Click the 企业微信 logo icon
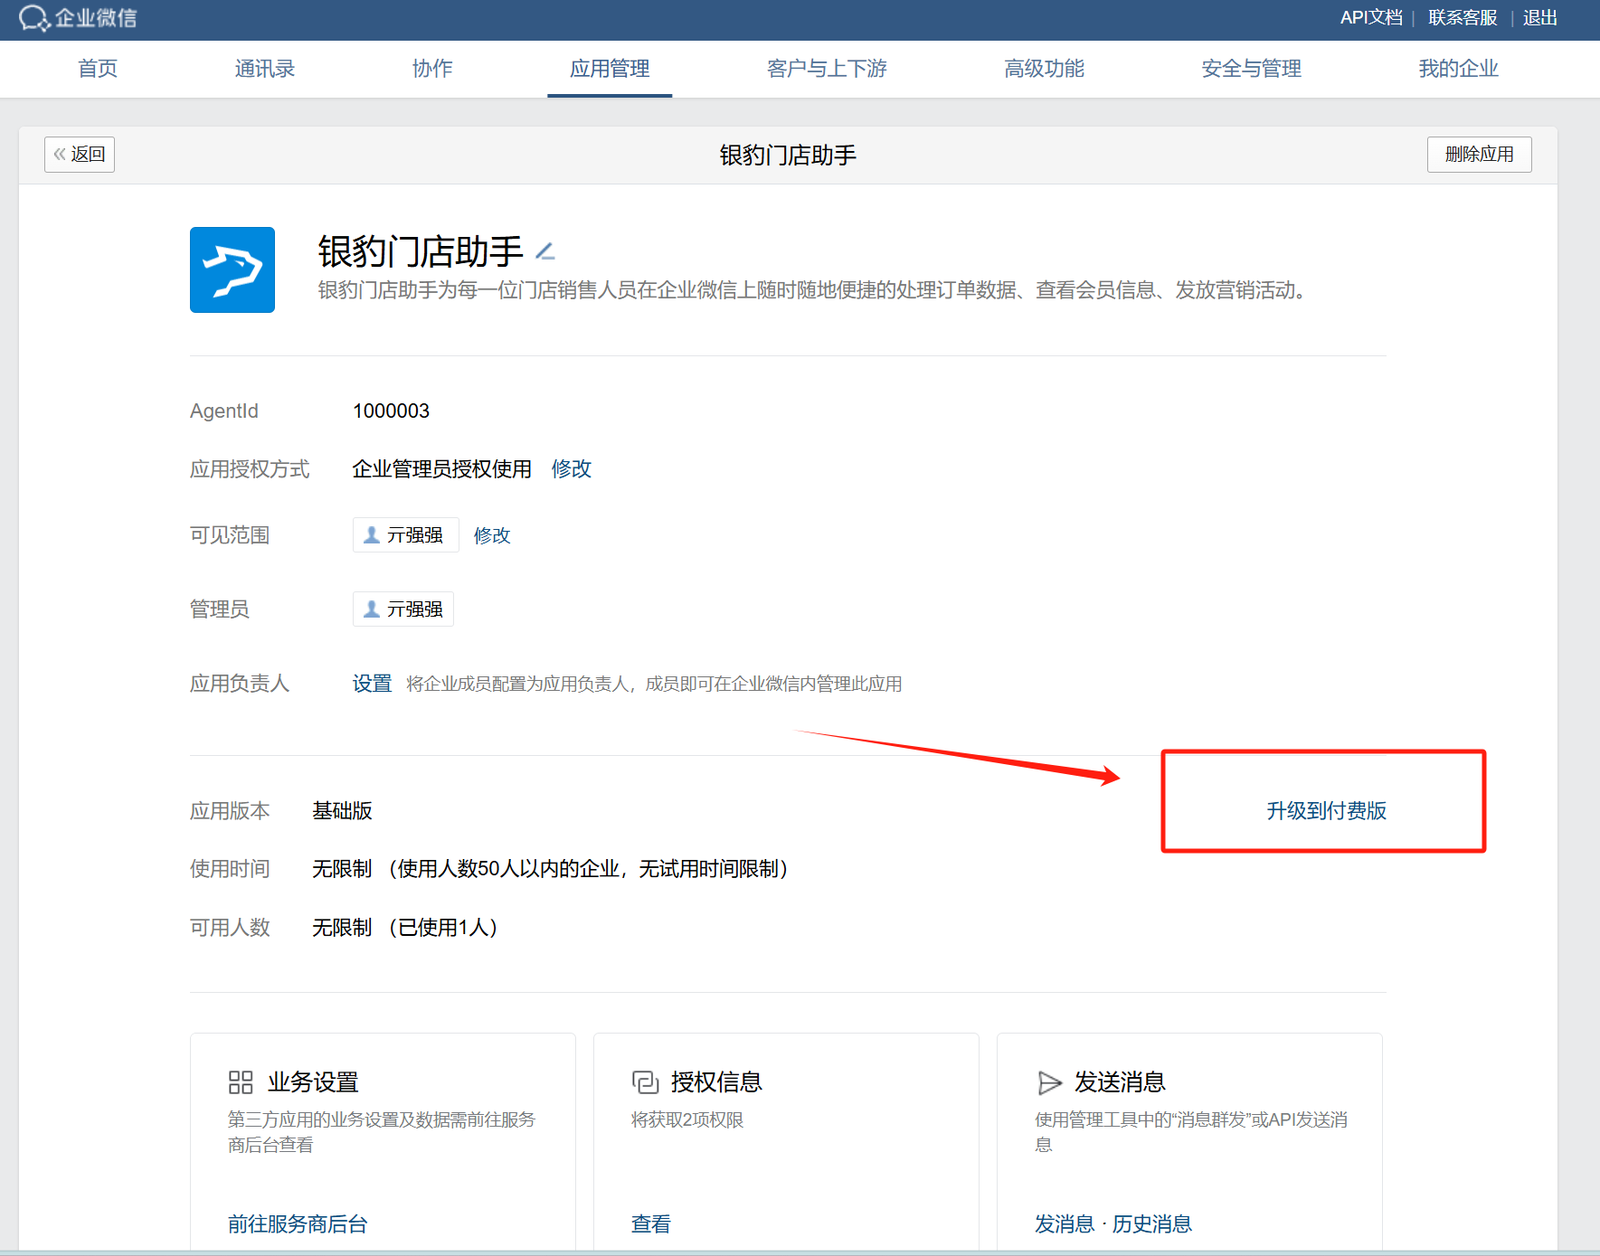This screenshot has height=1256, width=1600. [x=34, y=18]
